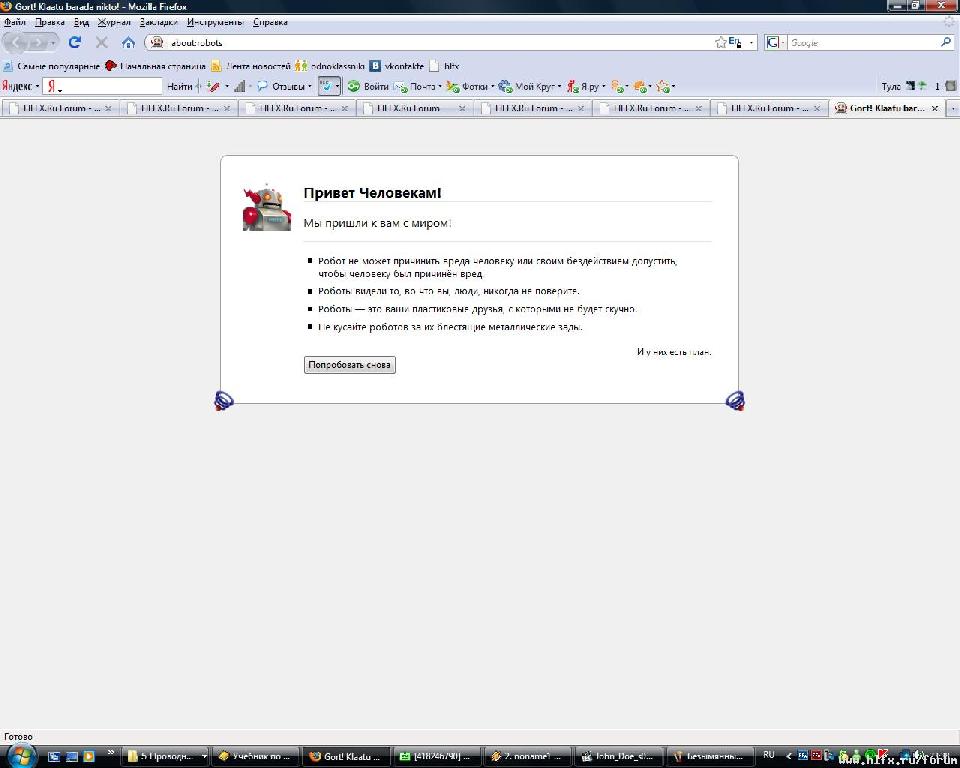Image resolution: width=960 pixels, height=768 pixels.
Task: Click the about:robots address field
Action: click(x=430, y=43)
